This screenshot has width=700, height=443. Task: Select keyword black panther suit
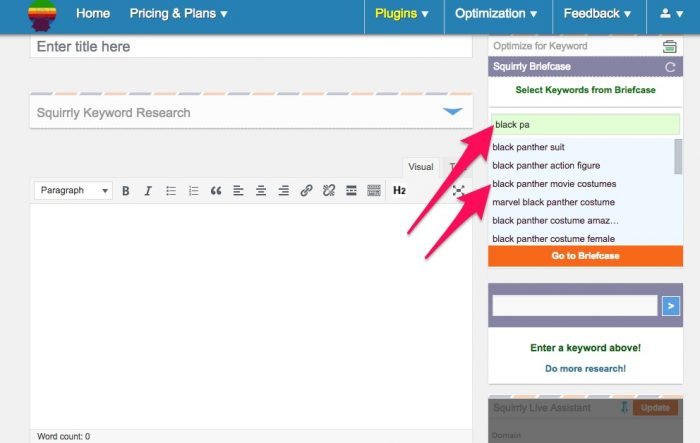528,147
